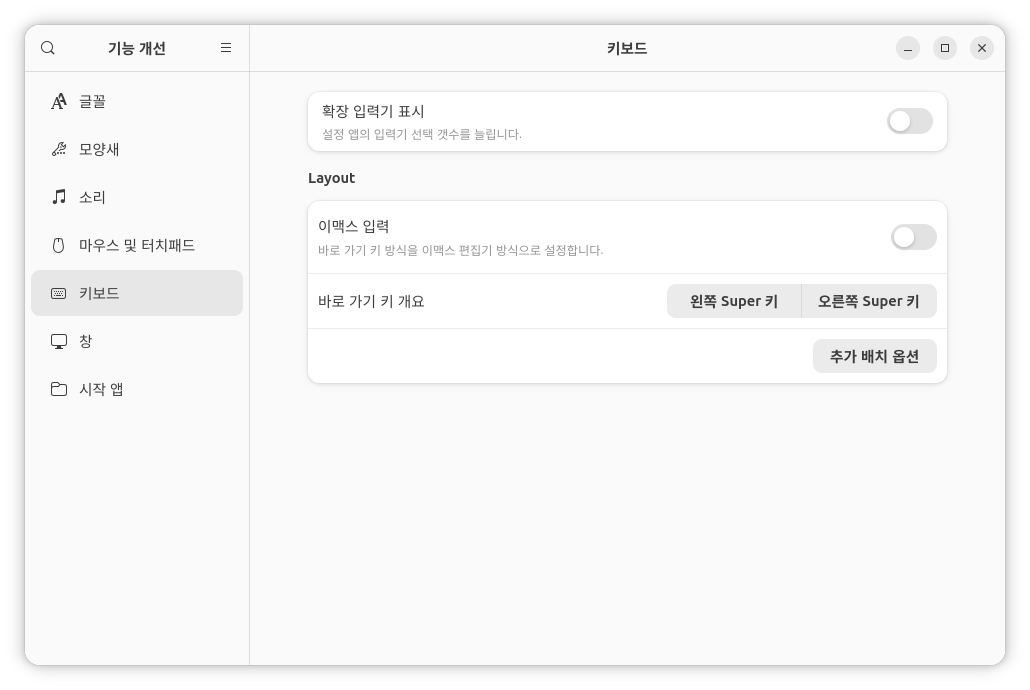
Task: Open the 모양새 appearance brush icon
Action: click(59, 149)
